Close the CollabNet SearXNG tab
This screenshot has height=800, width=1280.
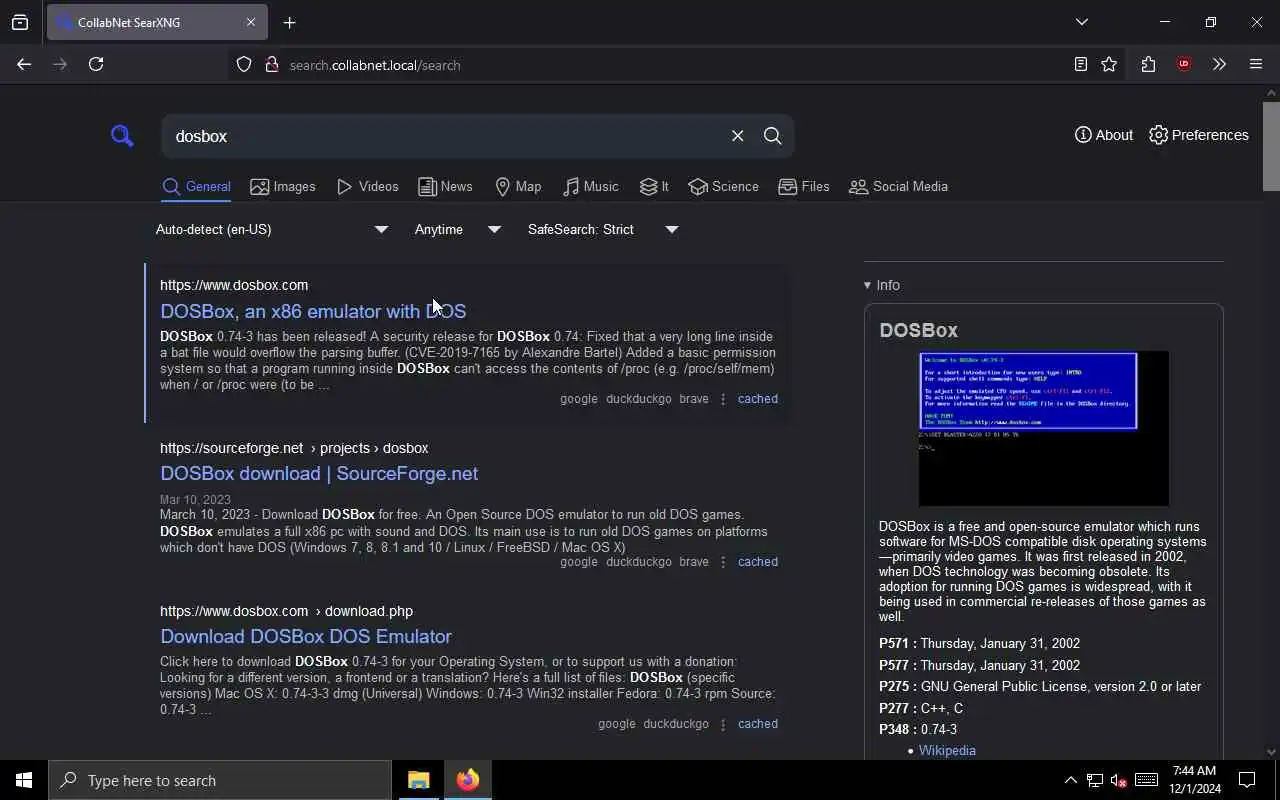pos(250,22)
